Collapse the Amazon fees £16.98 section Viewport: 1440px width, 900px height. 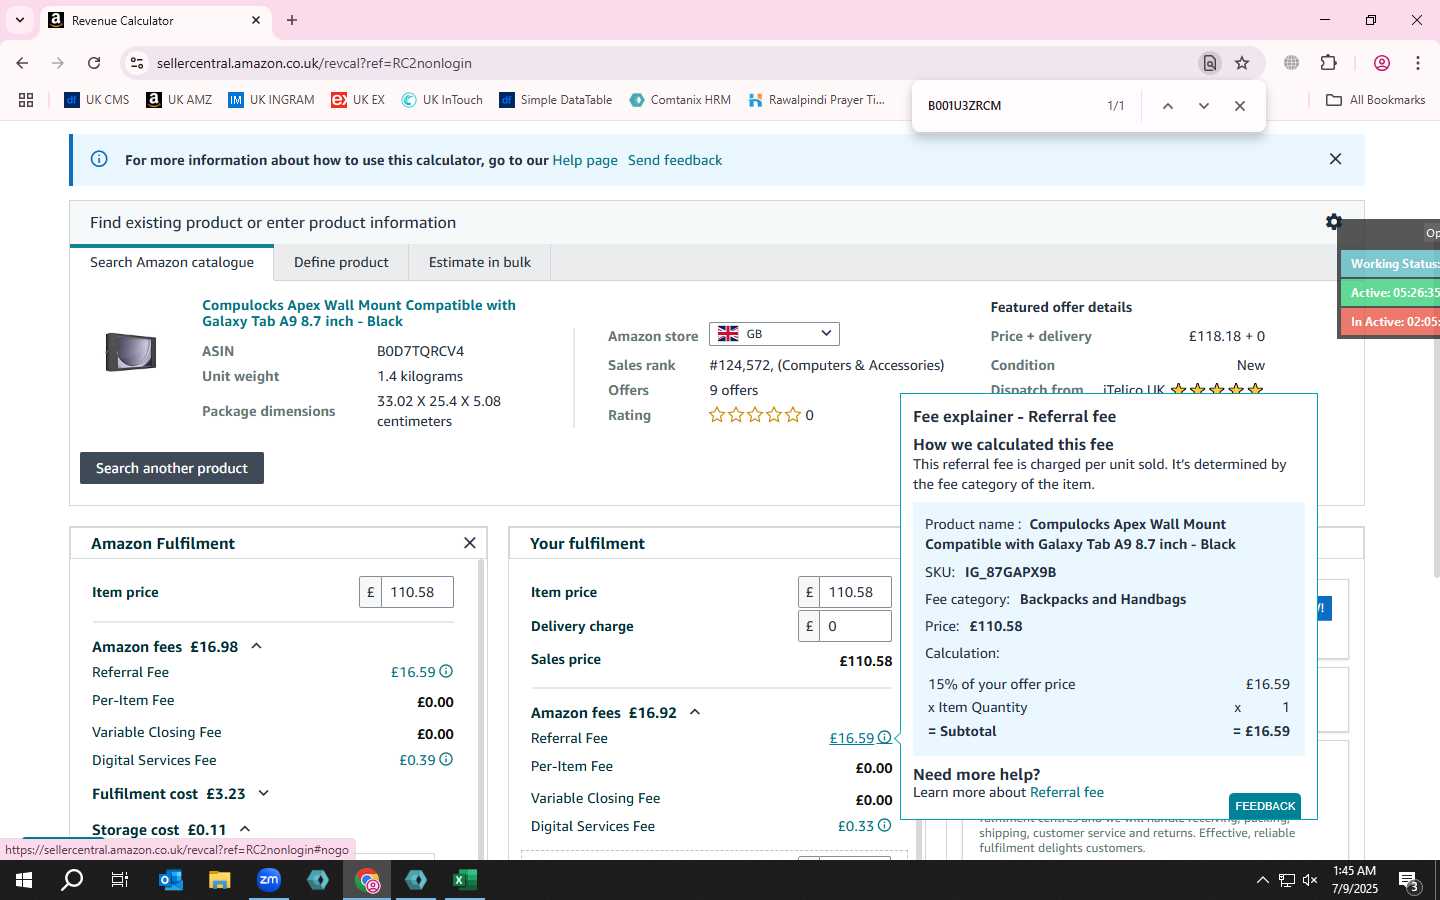(x=256, y=646)
